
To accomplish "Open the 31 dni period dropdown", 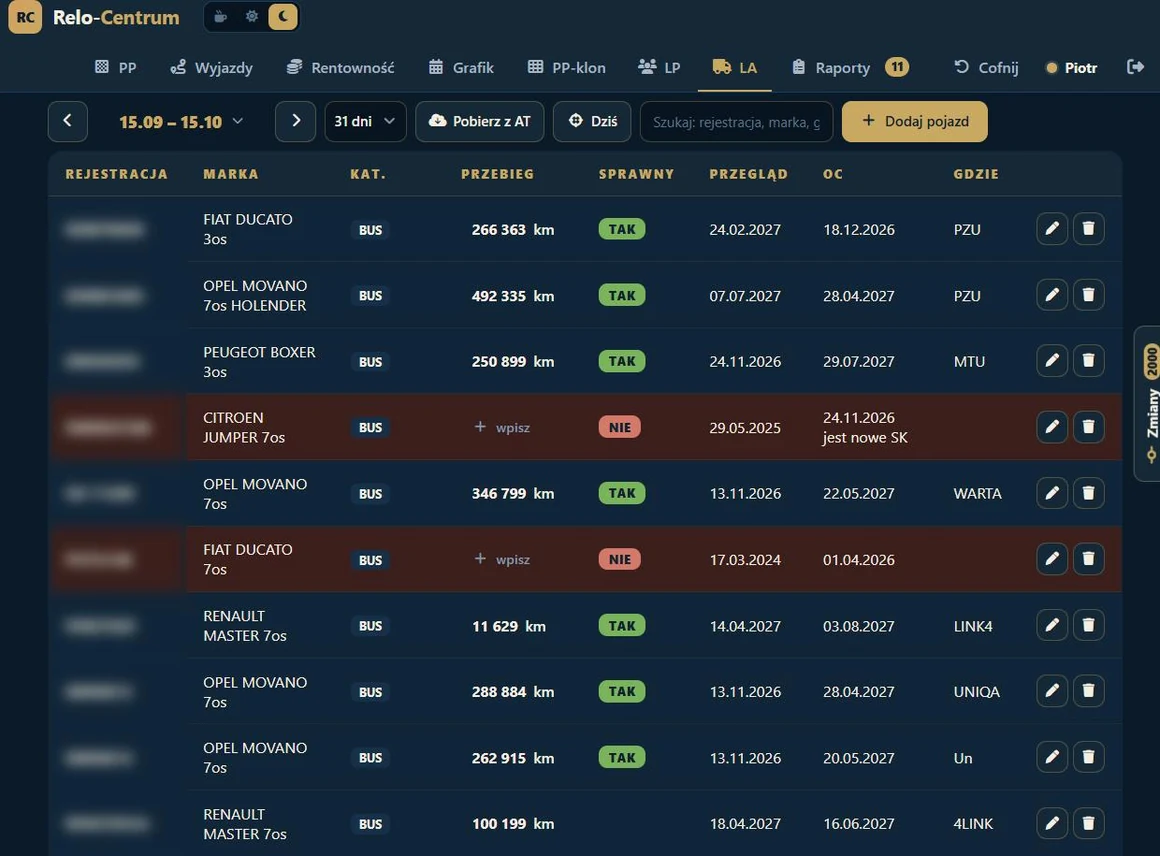I will click(365, 121).
